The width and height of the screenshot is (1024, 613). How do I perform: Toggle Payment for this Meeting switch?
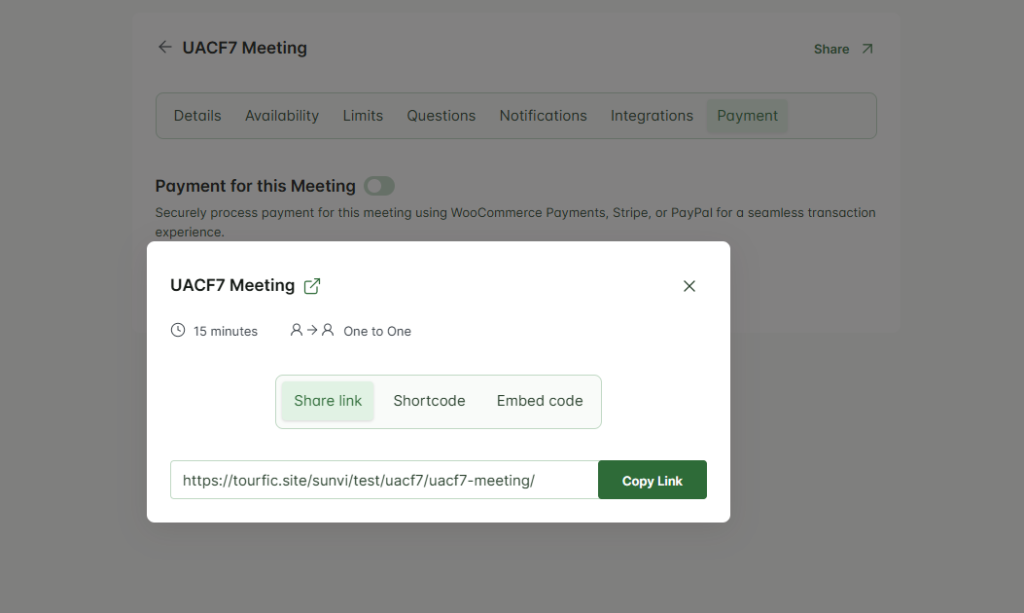[379, 186]
